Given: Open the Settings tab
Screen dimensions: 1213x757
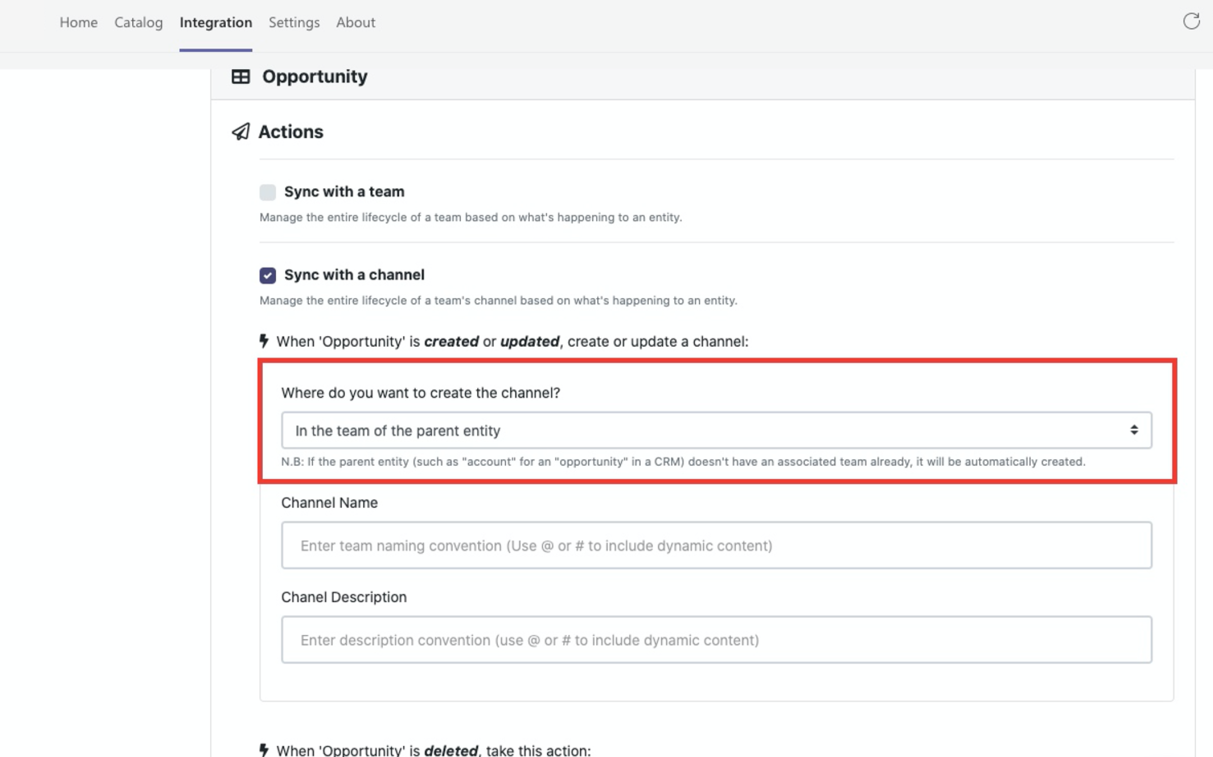Looking at the screenshot, I should [x=294, y=22].
